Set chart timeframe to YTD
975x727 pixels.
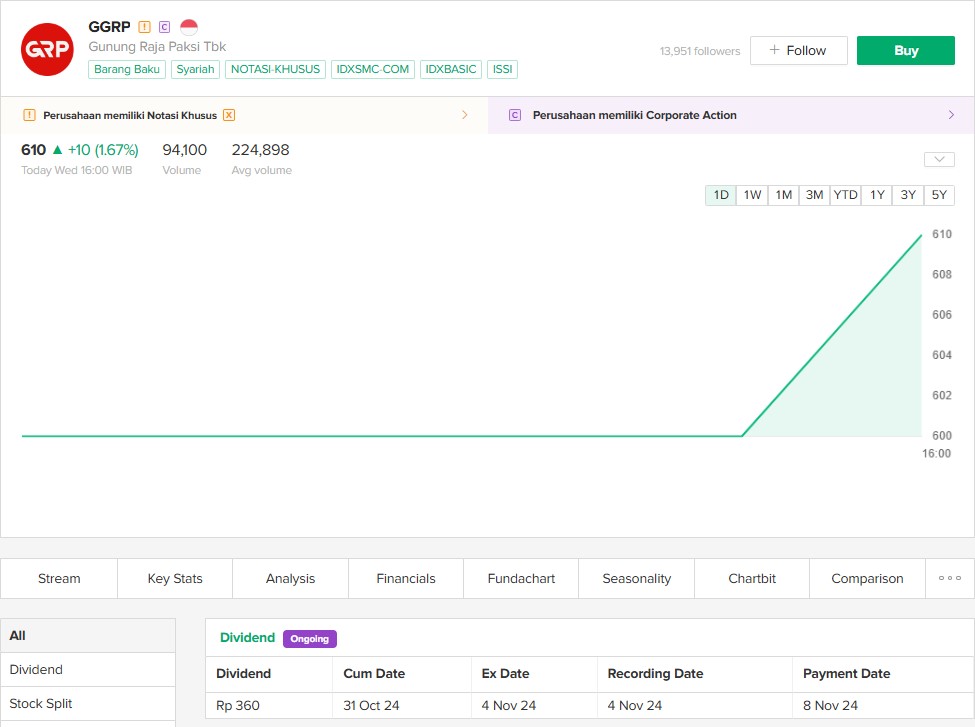click(x=846, y=195)
